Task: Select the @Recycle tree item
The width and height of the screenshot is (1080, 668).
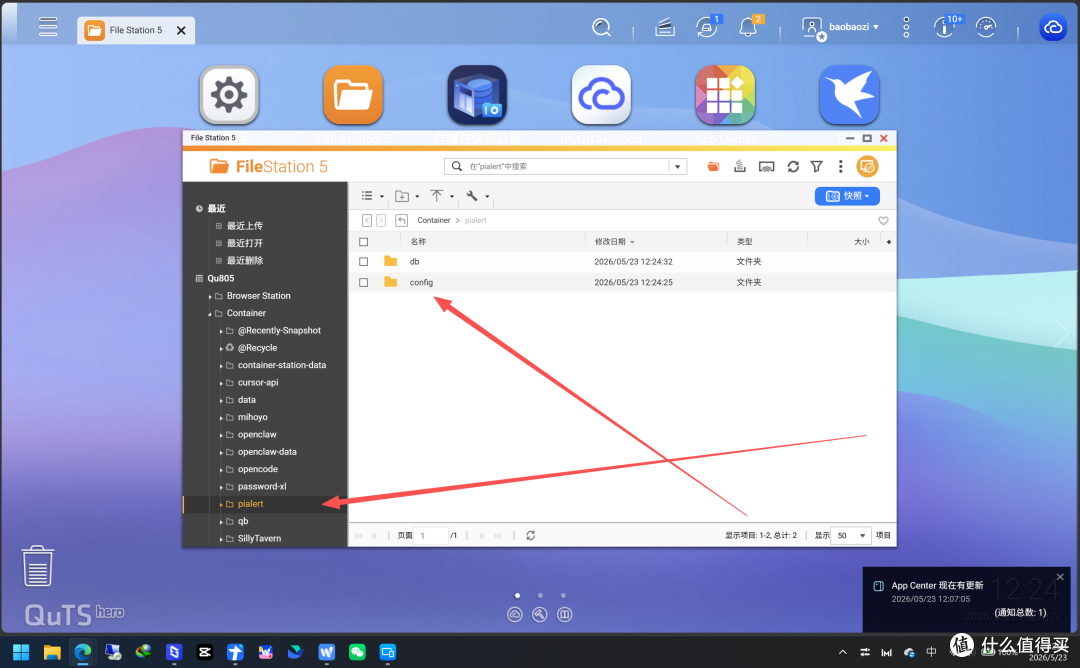Action: [x=257, y=348]
